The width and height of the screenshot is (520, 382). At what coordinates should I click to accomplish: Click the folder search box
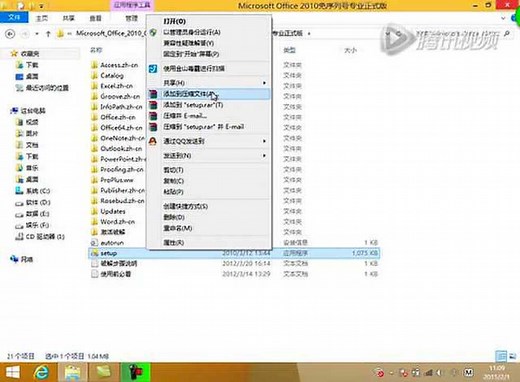(462, 34)
